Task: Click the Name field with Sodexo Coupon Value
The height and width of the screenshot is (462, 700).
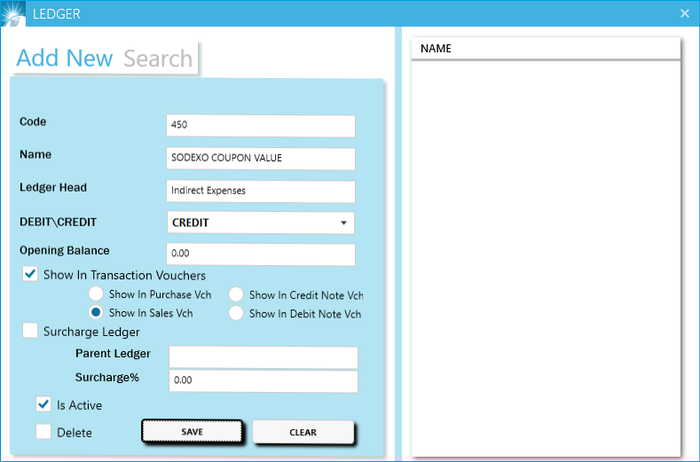Action: click(260, 159)
